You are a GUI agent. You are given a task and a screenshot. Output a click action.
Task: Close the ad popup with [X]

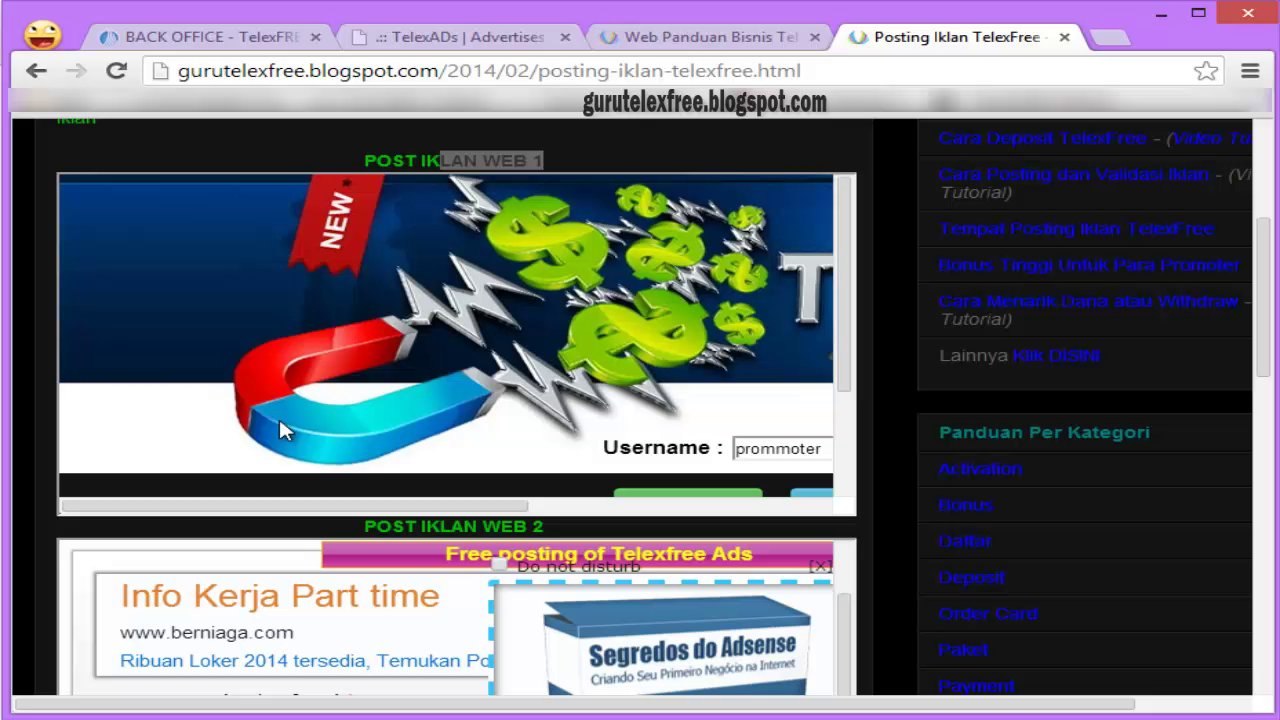click(x=820, y=566)
